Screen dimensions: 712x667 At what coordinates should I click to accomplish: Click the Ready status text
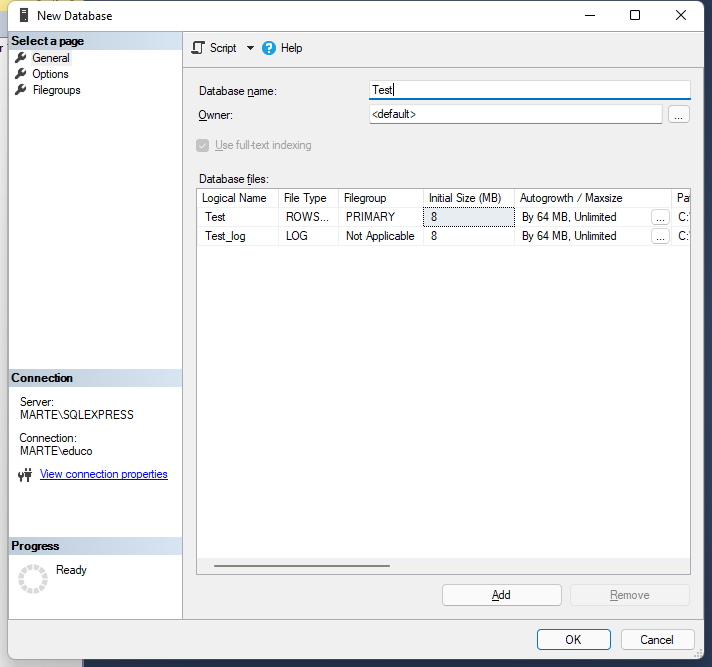pos(71,570)
